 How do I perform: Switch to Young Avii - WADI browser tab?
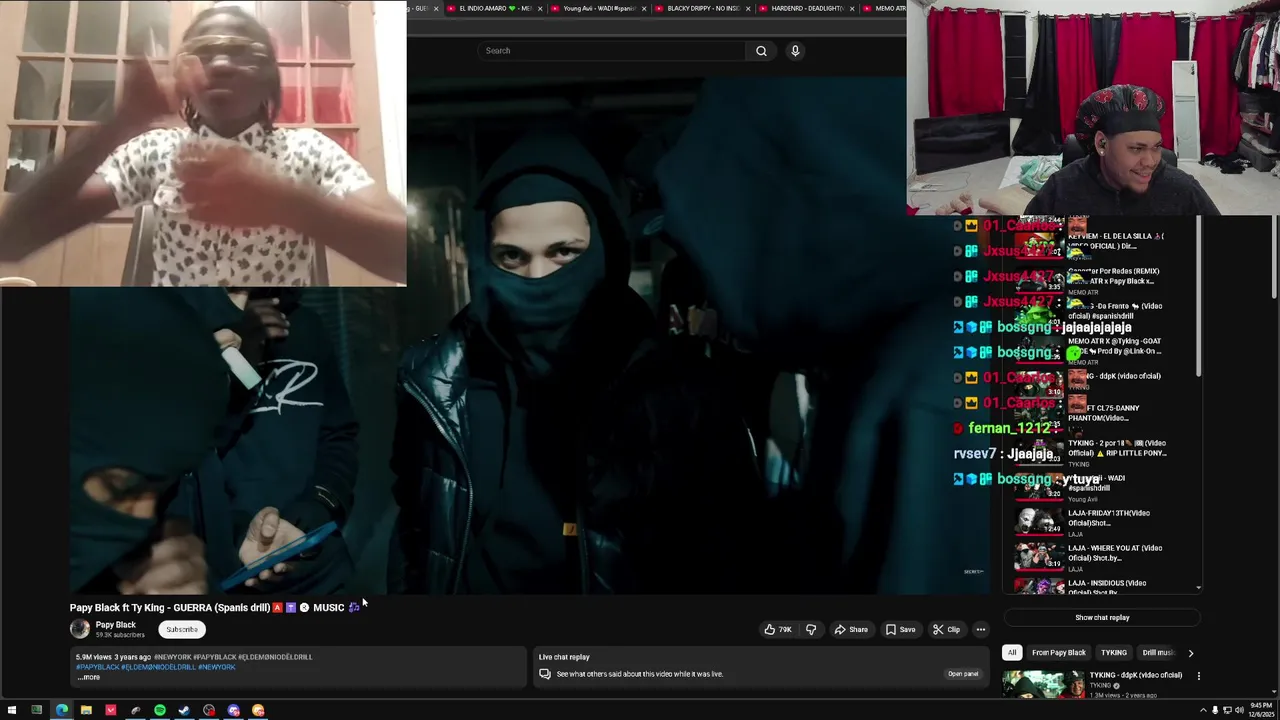pyautogui.click(x=598, y=8)
